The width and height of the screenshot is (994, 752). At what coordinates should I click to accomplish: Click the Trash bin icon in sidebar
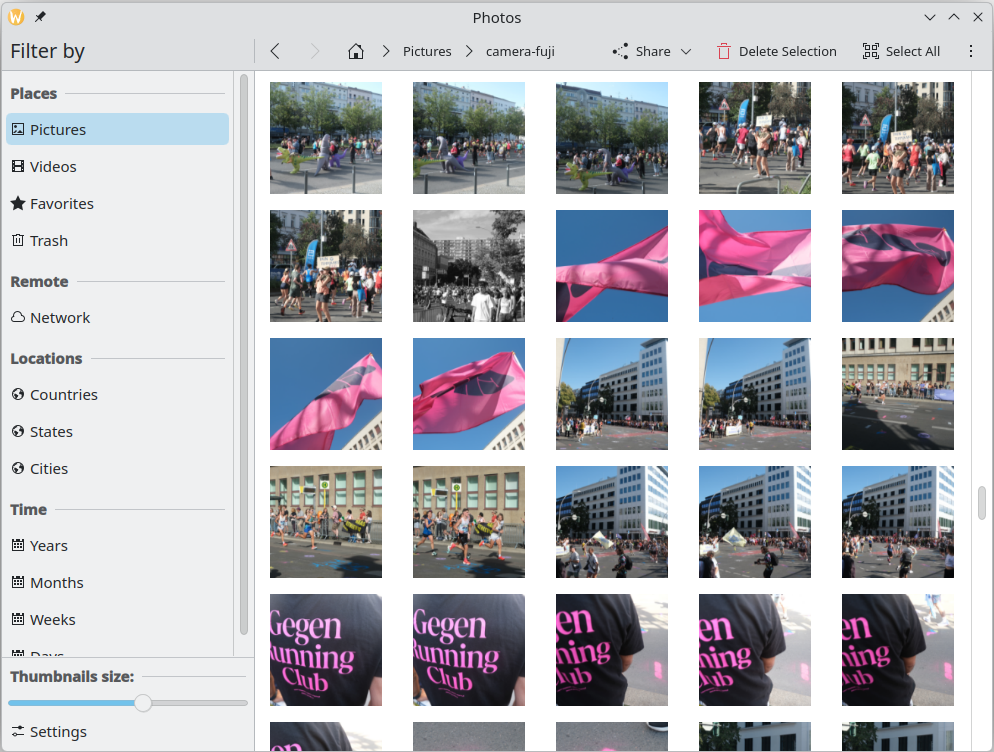pyautogui.click(x=18, y=240)
